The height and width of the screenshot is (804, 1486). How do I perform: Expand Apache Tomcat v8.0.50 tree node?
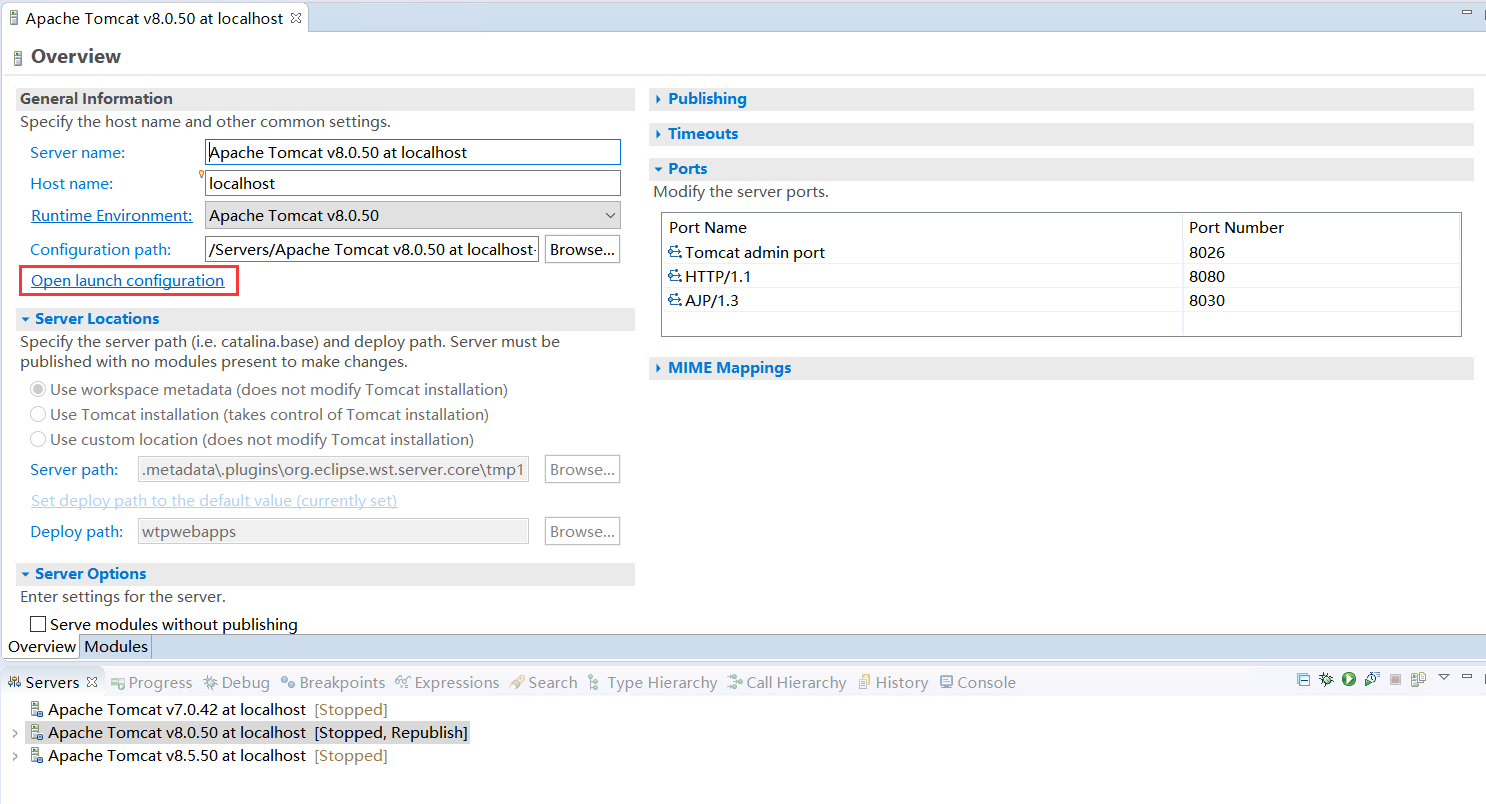(x=14, y=733)
